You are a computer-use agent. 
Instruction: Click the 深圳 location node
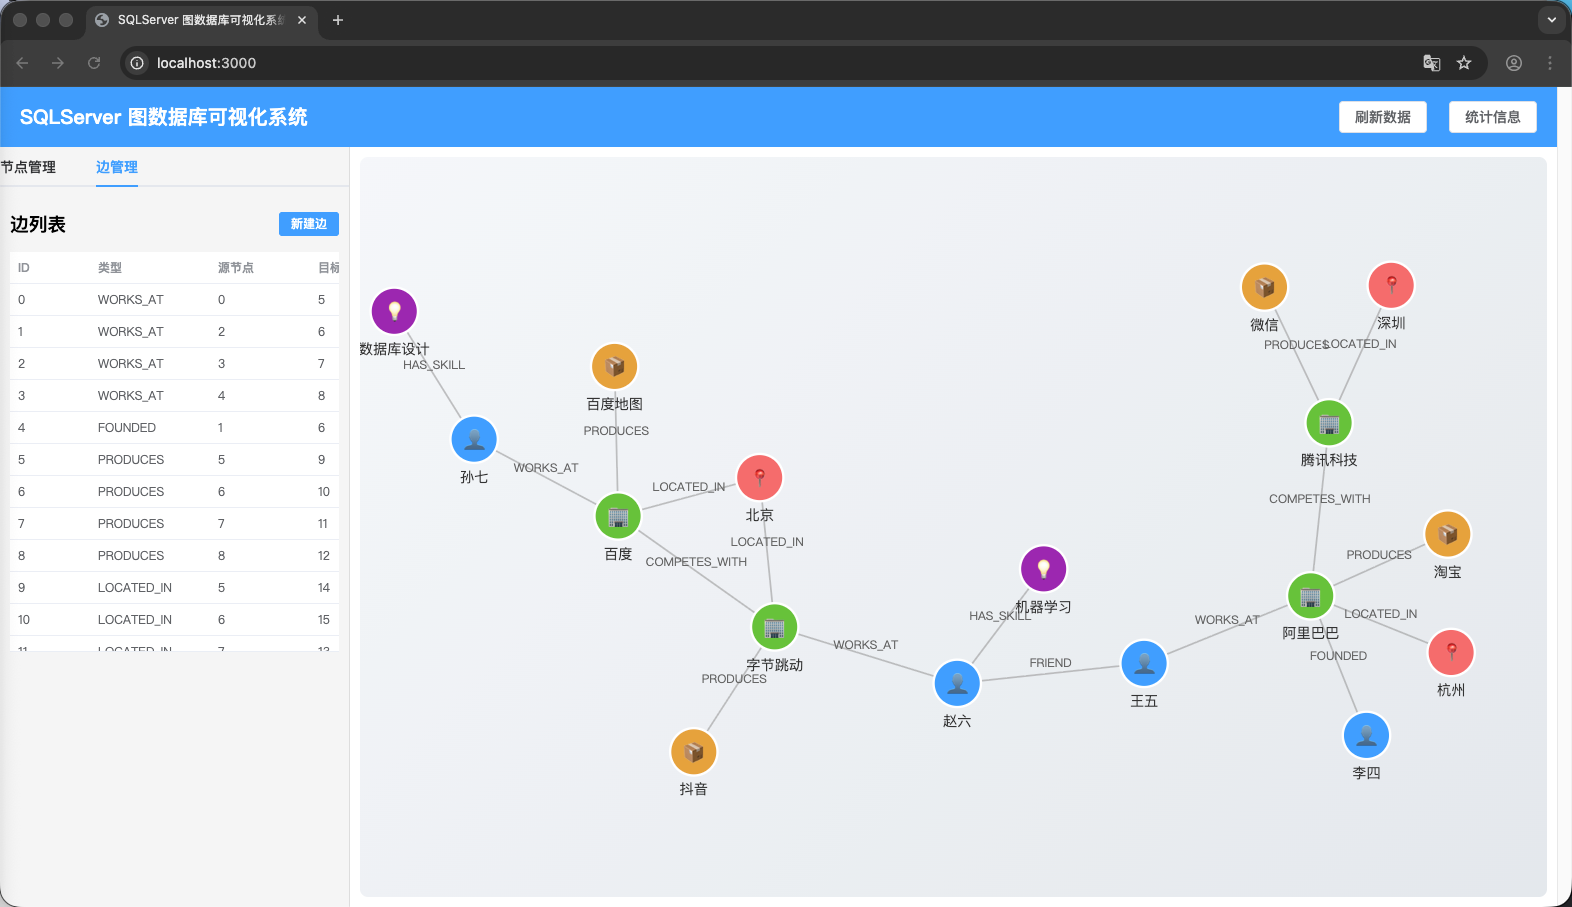click(1391, 285)
